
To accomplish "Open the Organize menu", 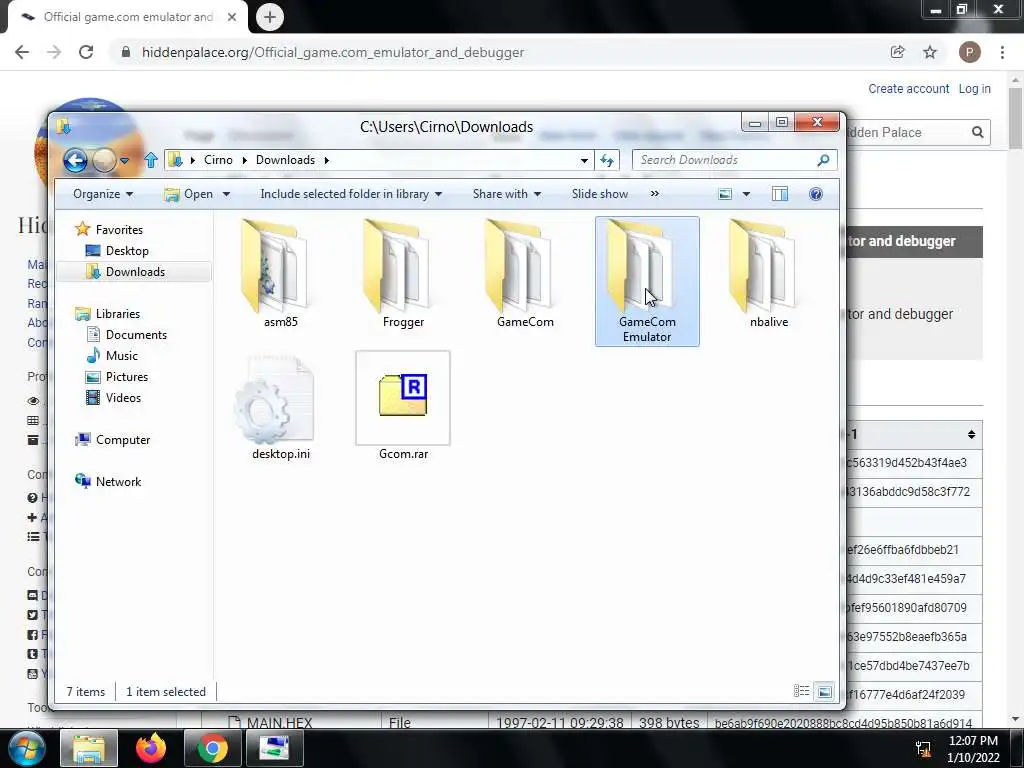I will 103,194.
